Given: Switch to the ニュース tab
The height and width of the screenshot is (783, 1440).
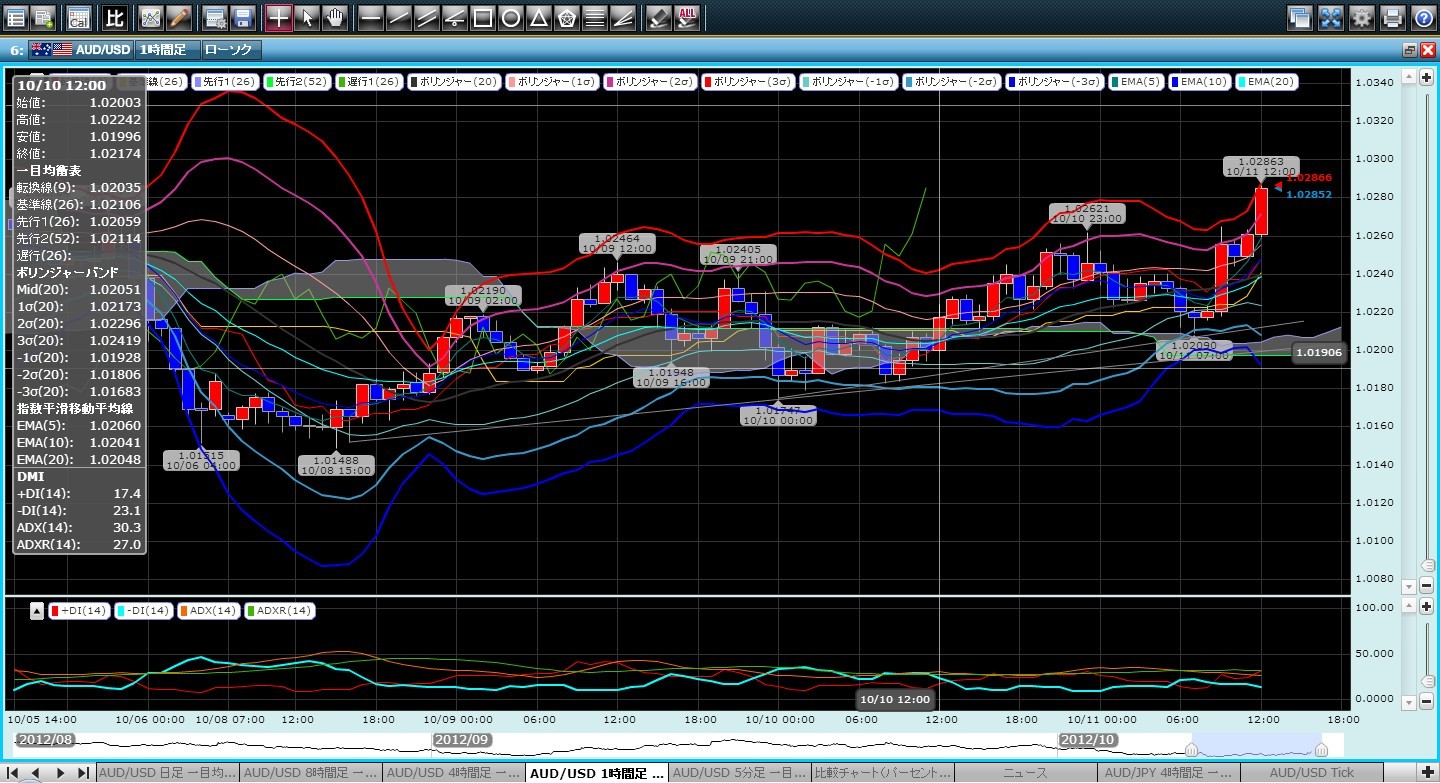Looking at the screenshot, I should pos(1025,773).
